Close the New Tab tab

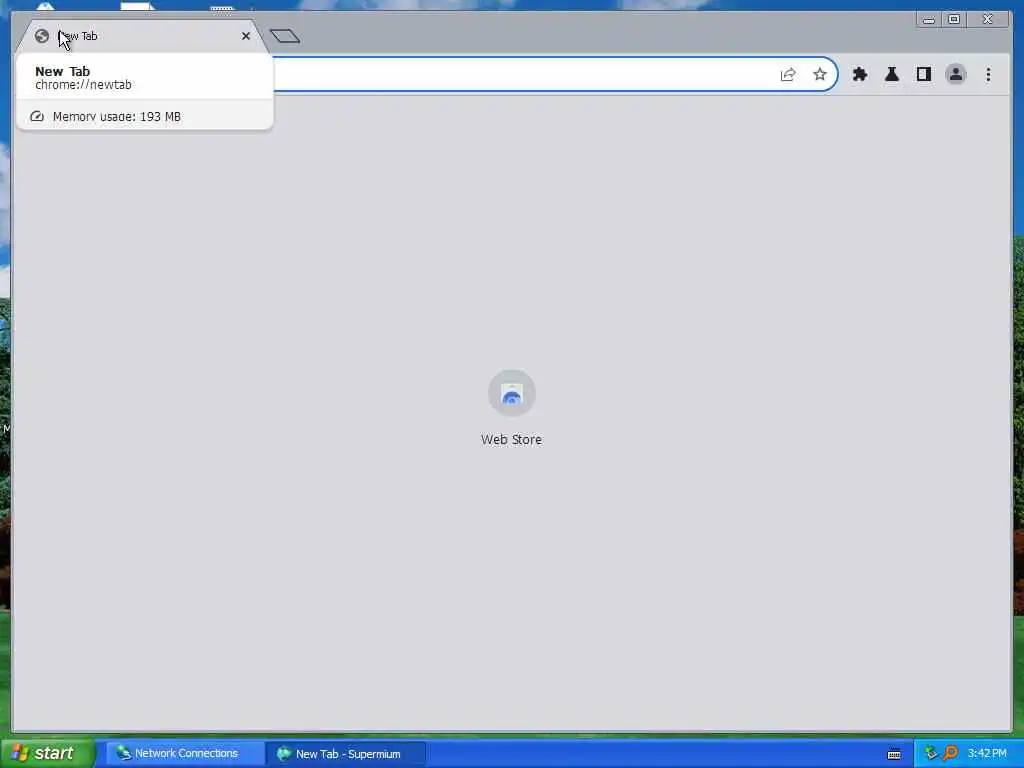click(246, 36)
